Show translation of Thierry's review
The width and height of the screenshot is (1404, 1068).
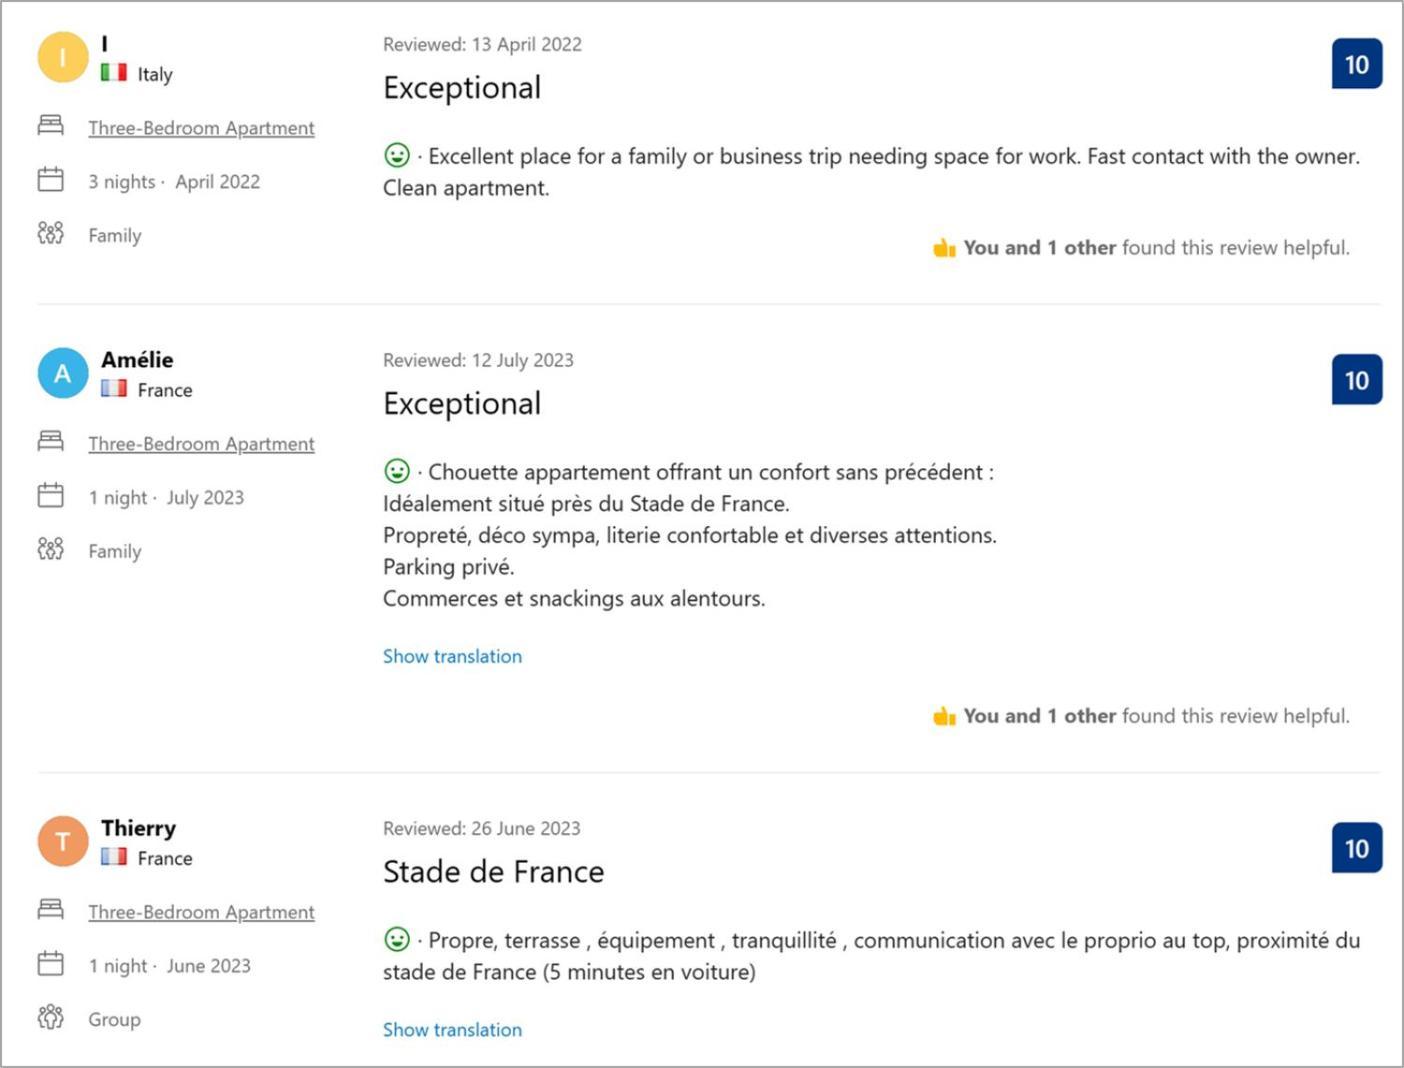[452, 1029]
